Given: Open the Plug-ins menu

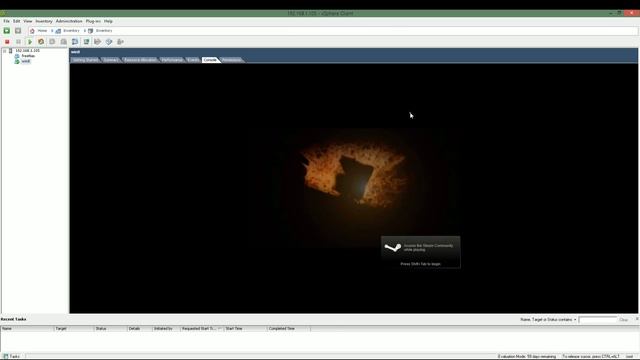Looking at the screenshot, I should point(93,21).
